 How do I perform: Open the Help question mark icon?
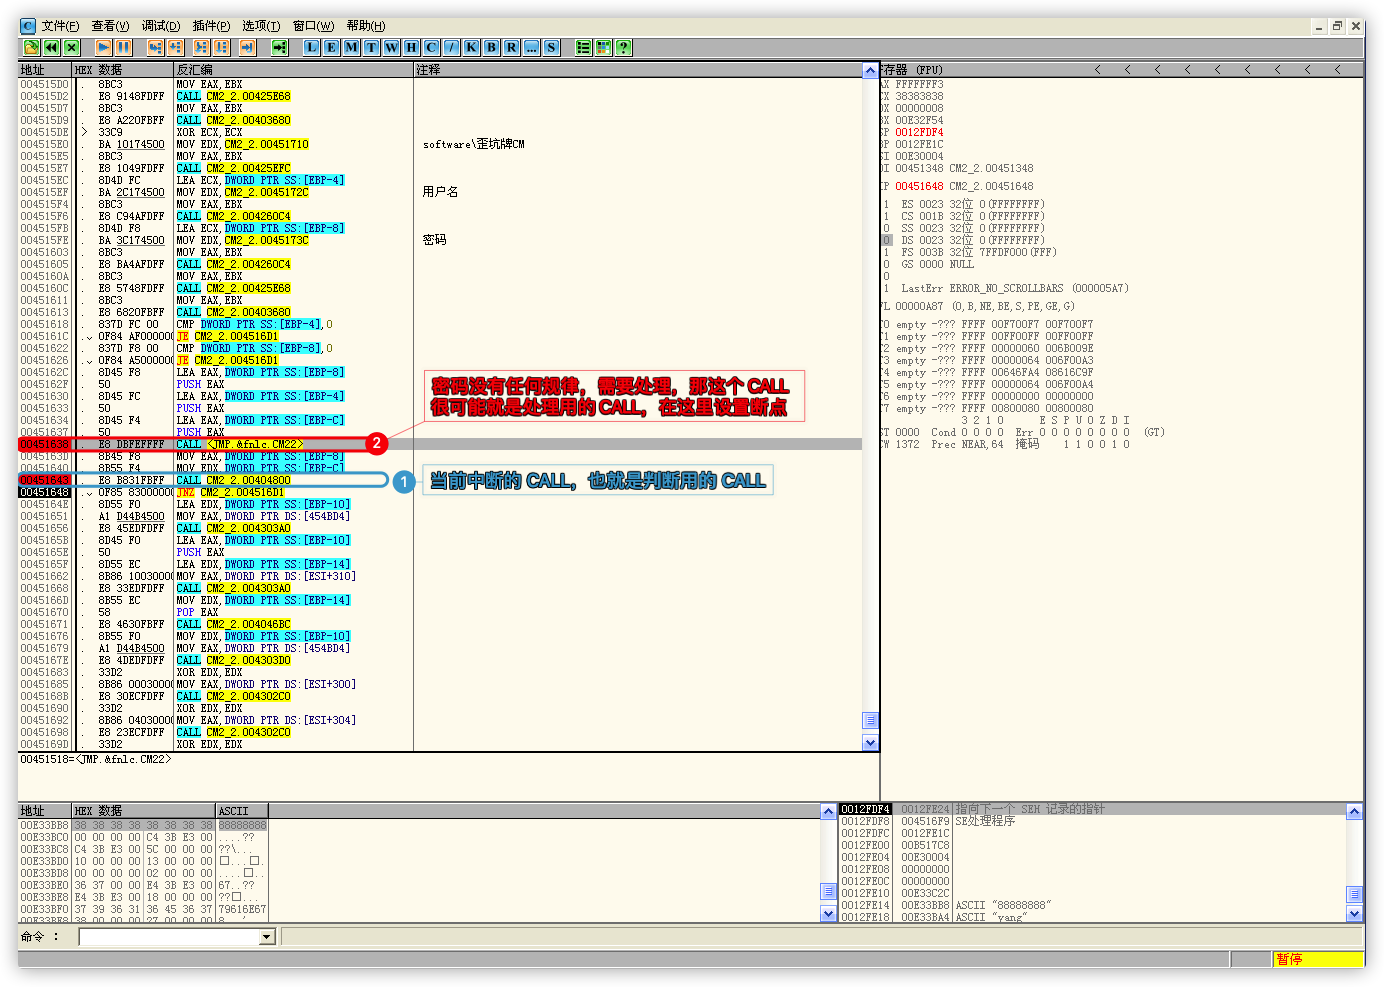[x=624, y=47]
